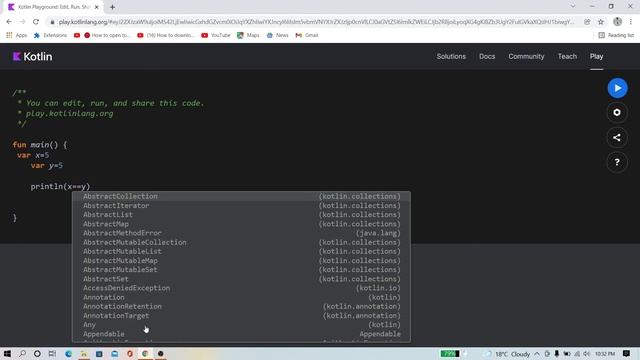The image size is (640, 360).
Task: Reload the page
Action: pos(36,22)
